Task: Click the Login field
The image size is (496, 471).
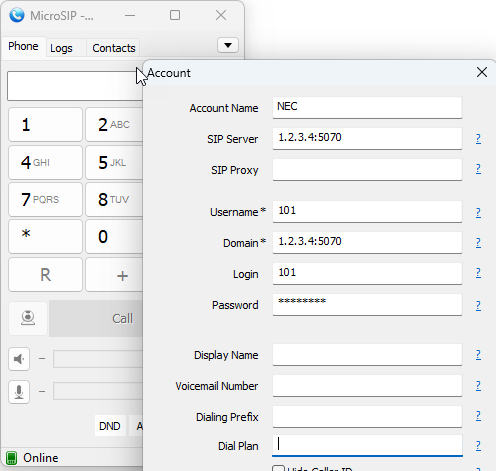Action: pyautogui.click(x=367, y=273)
